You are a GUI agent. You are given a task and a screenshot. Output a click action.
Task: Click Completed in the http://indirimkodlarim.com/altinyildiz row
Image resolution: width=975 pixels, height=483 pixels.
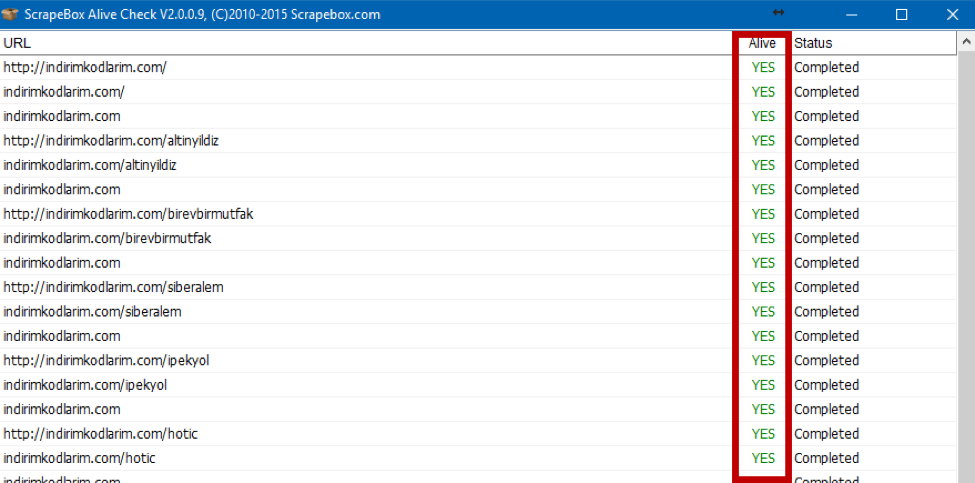coord(826,141)
